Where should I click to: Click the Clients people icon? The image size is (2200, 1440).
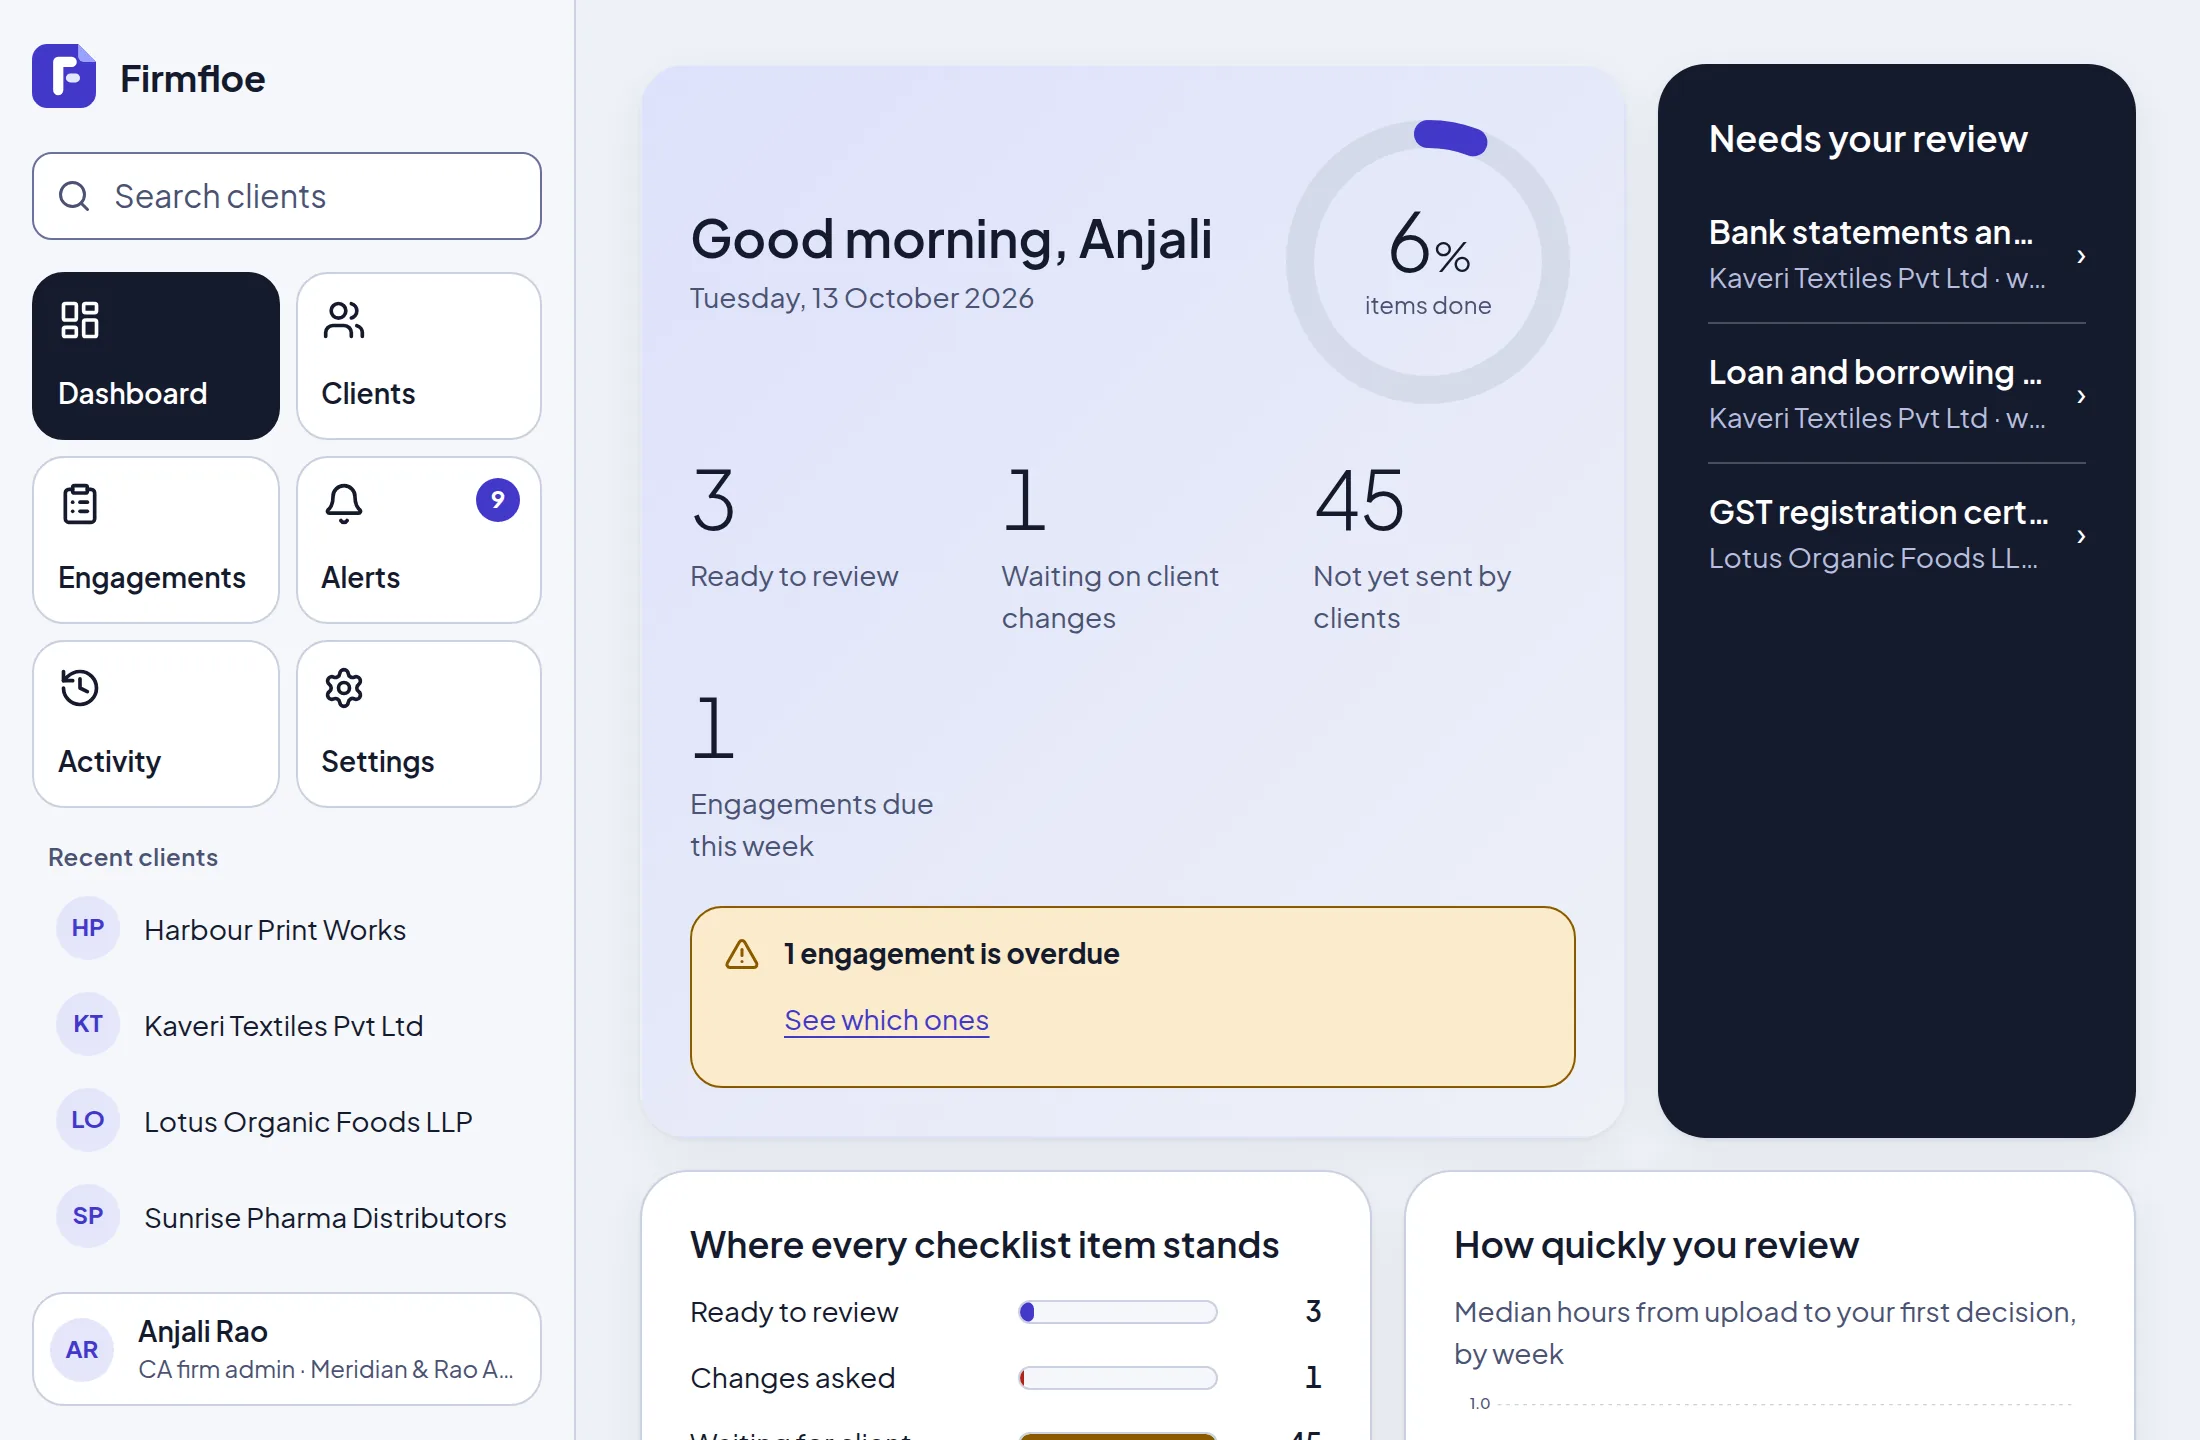[344, 320]
